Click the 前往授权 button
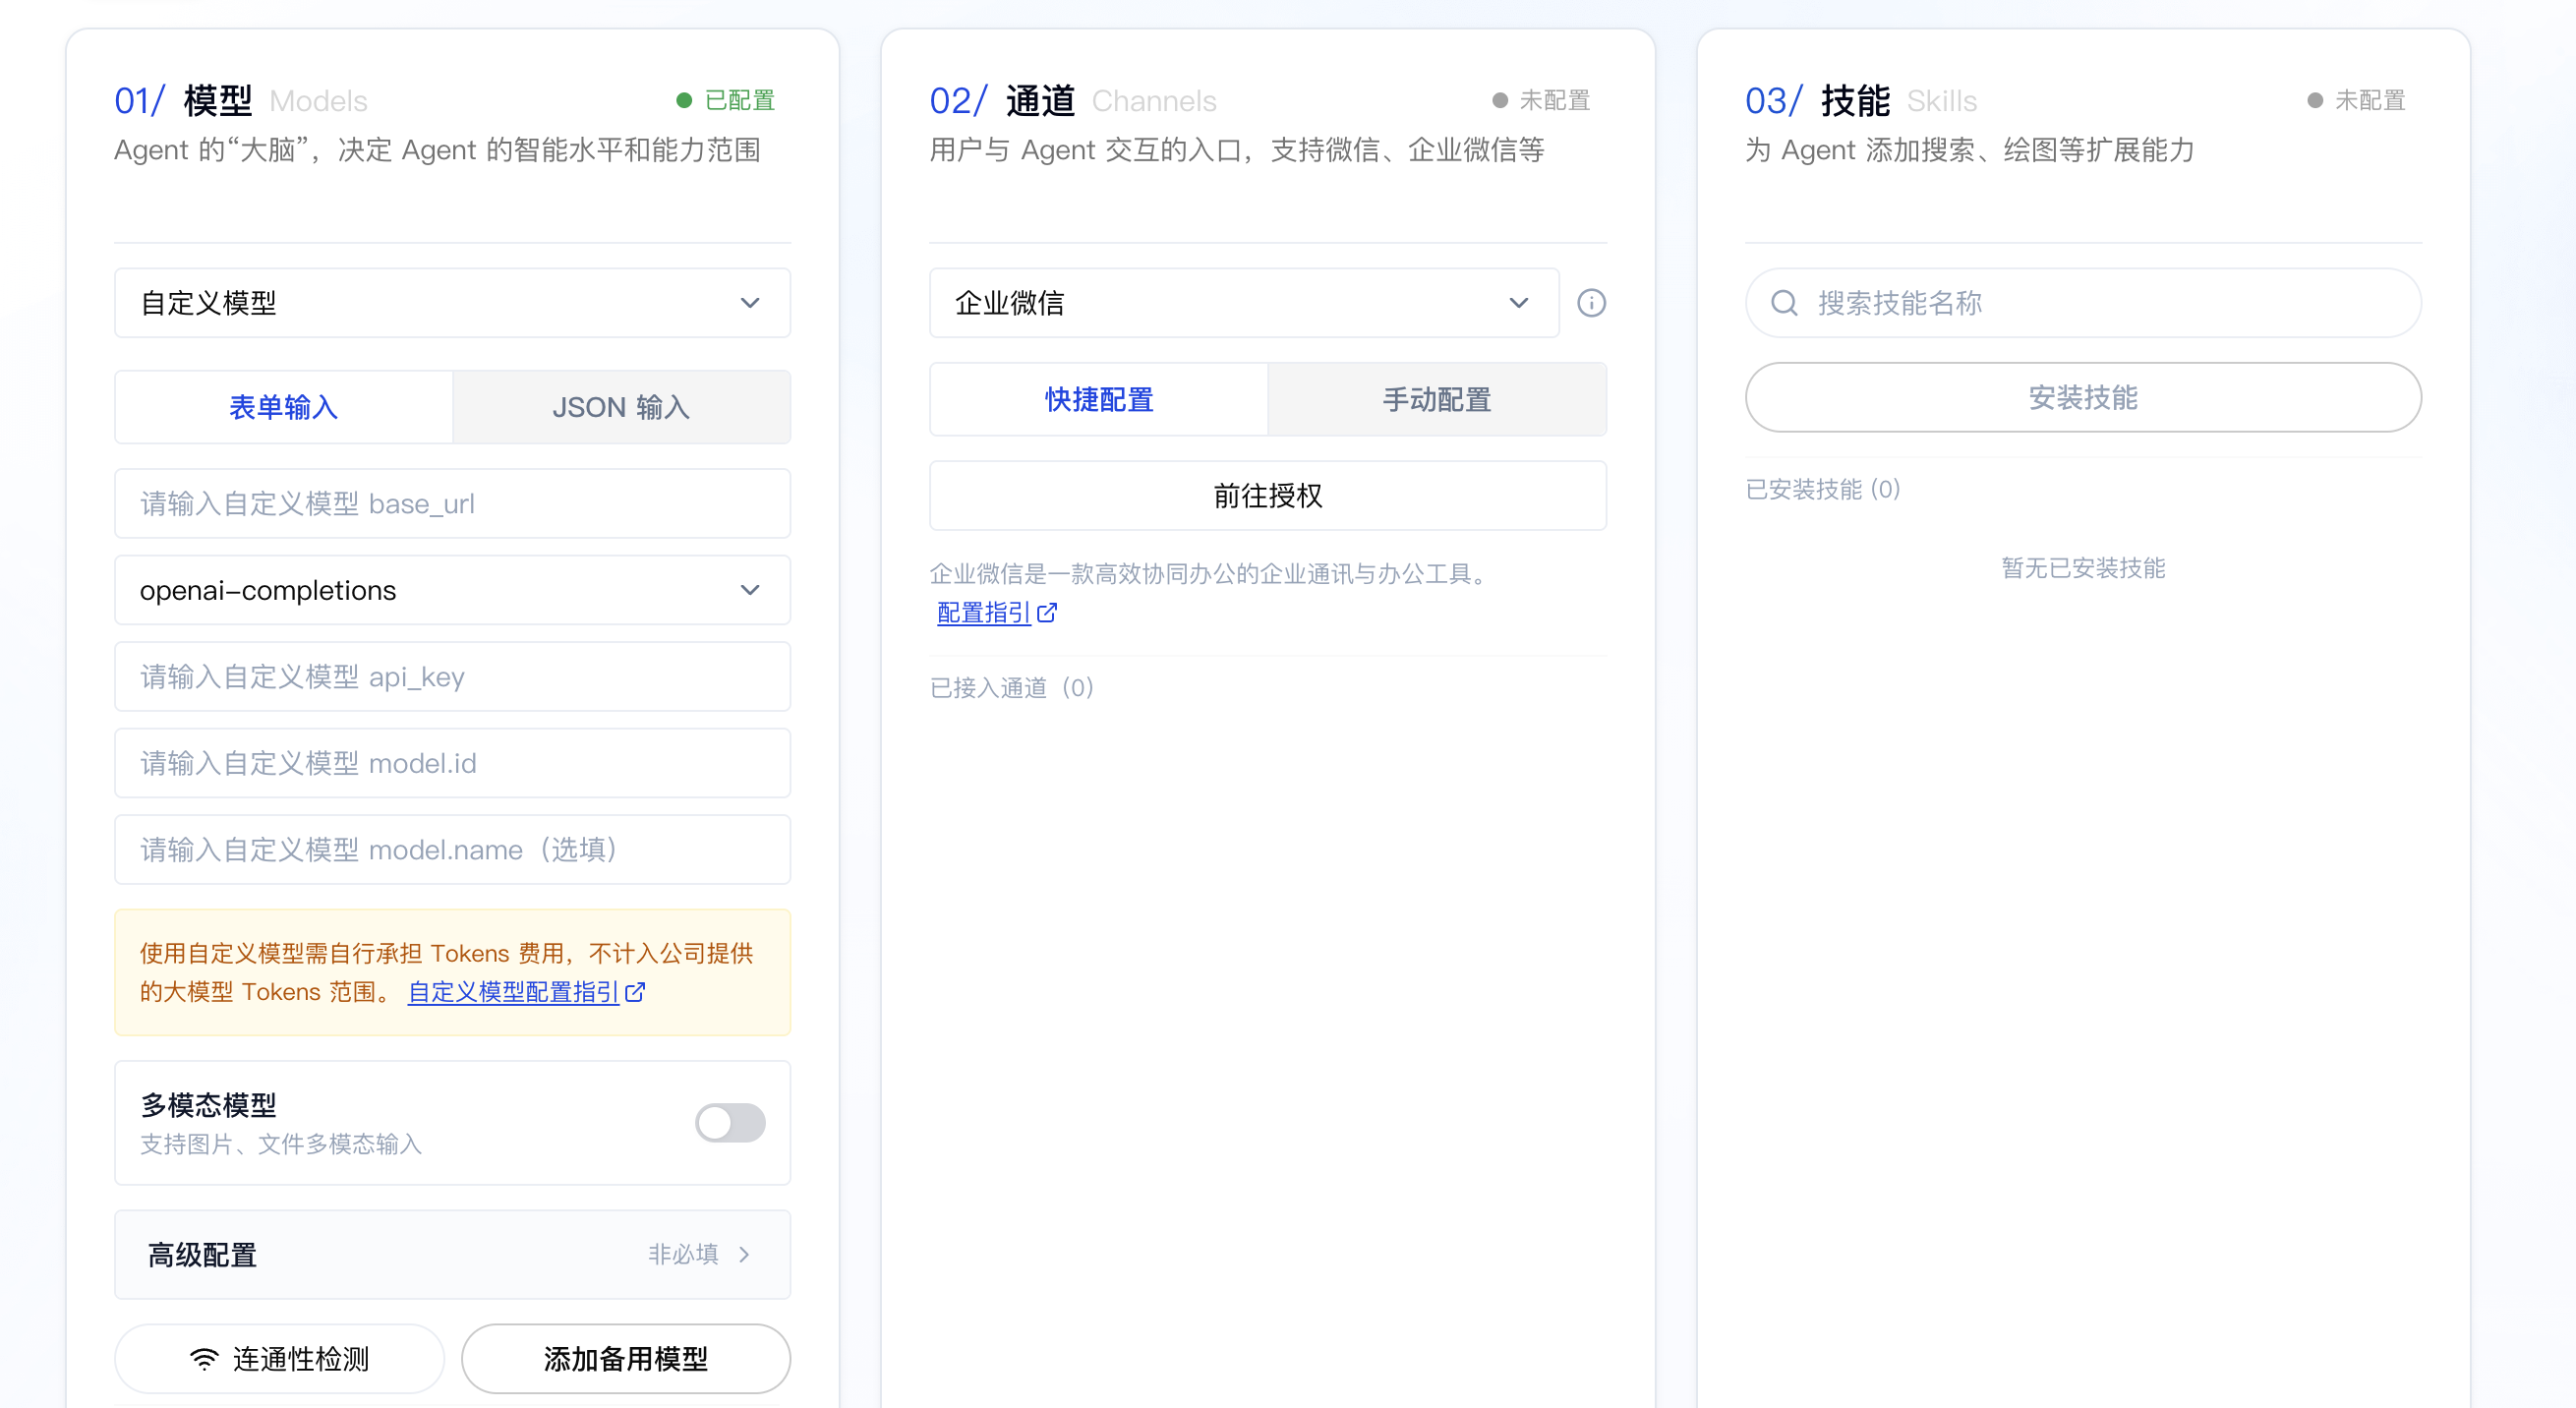 [1268, 496]
